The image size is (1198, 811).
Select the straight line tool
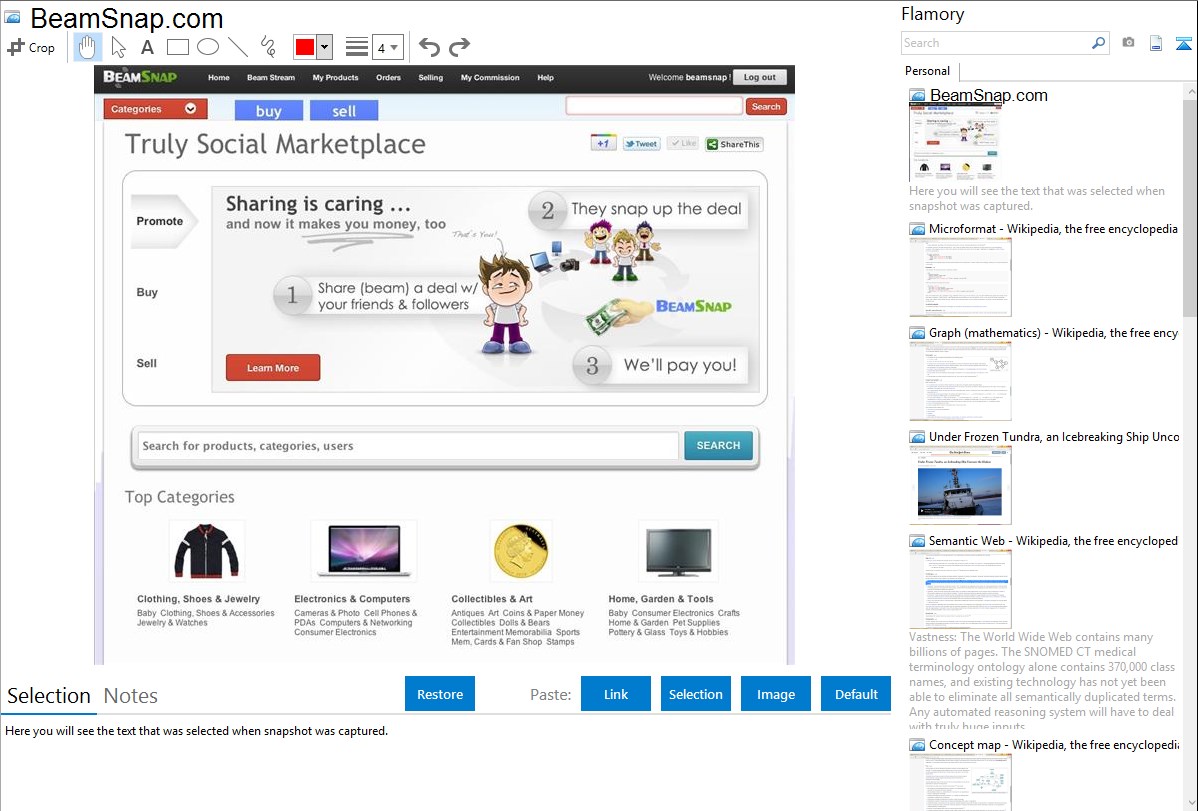click(238, 47)
